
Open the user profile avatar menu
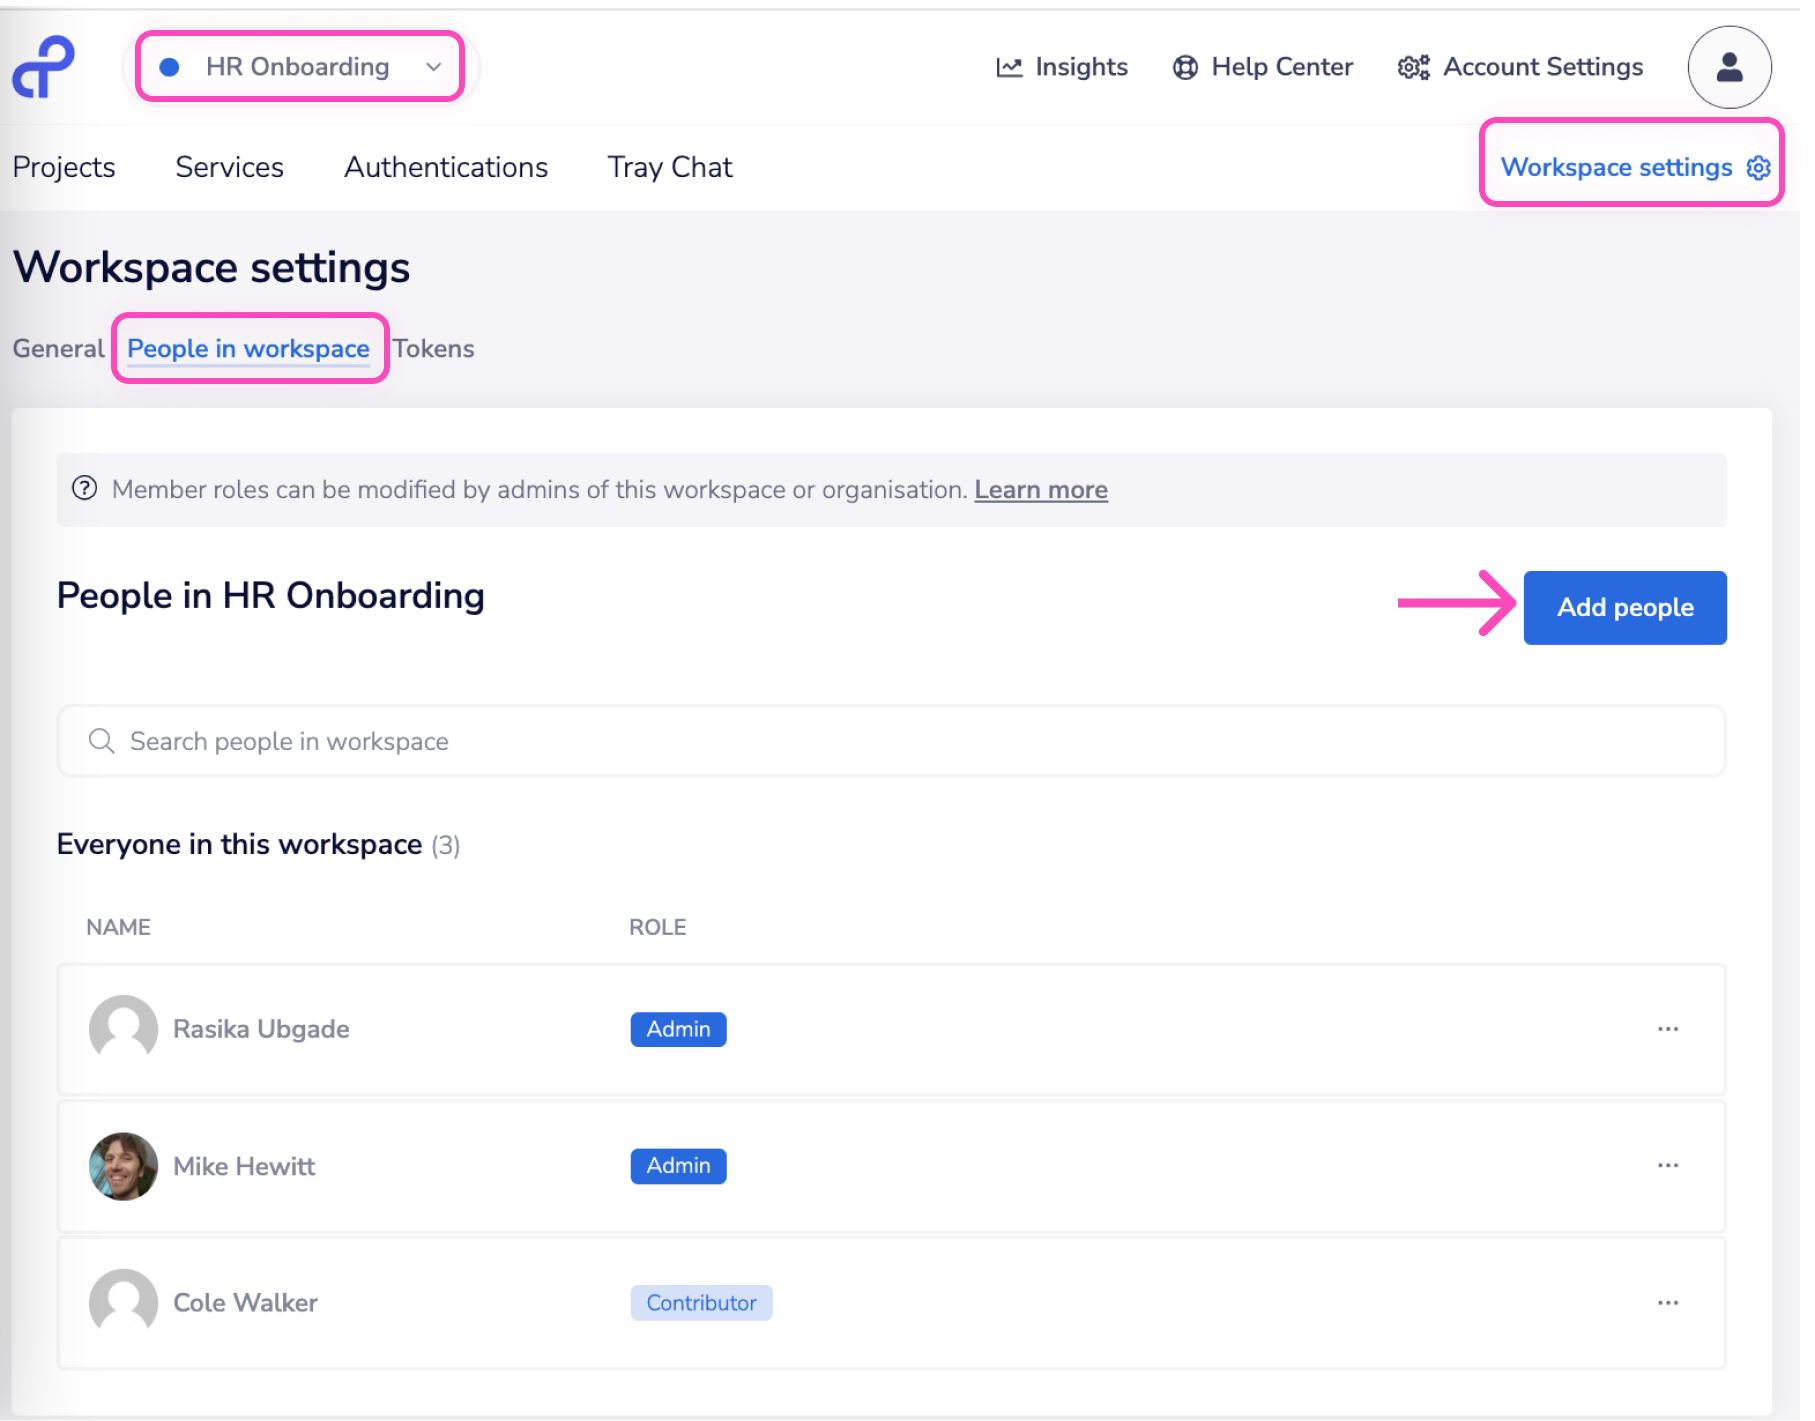point(1729,67)
